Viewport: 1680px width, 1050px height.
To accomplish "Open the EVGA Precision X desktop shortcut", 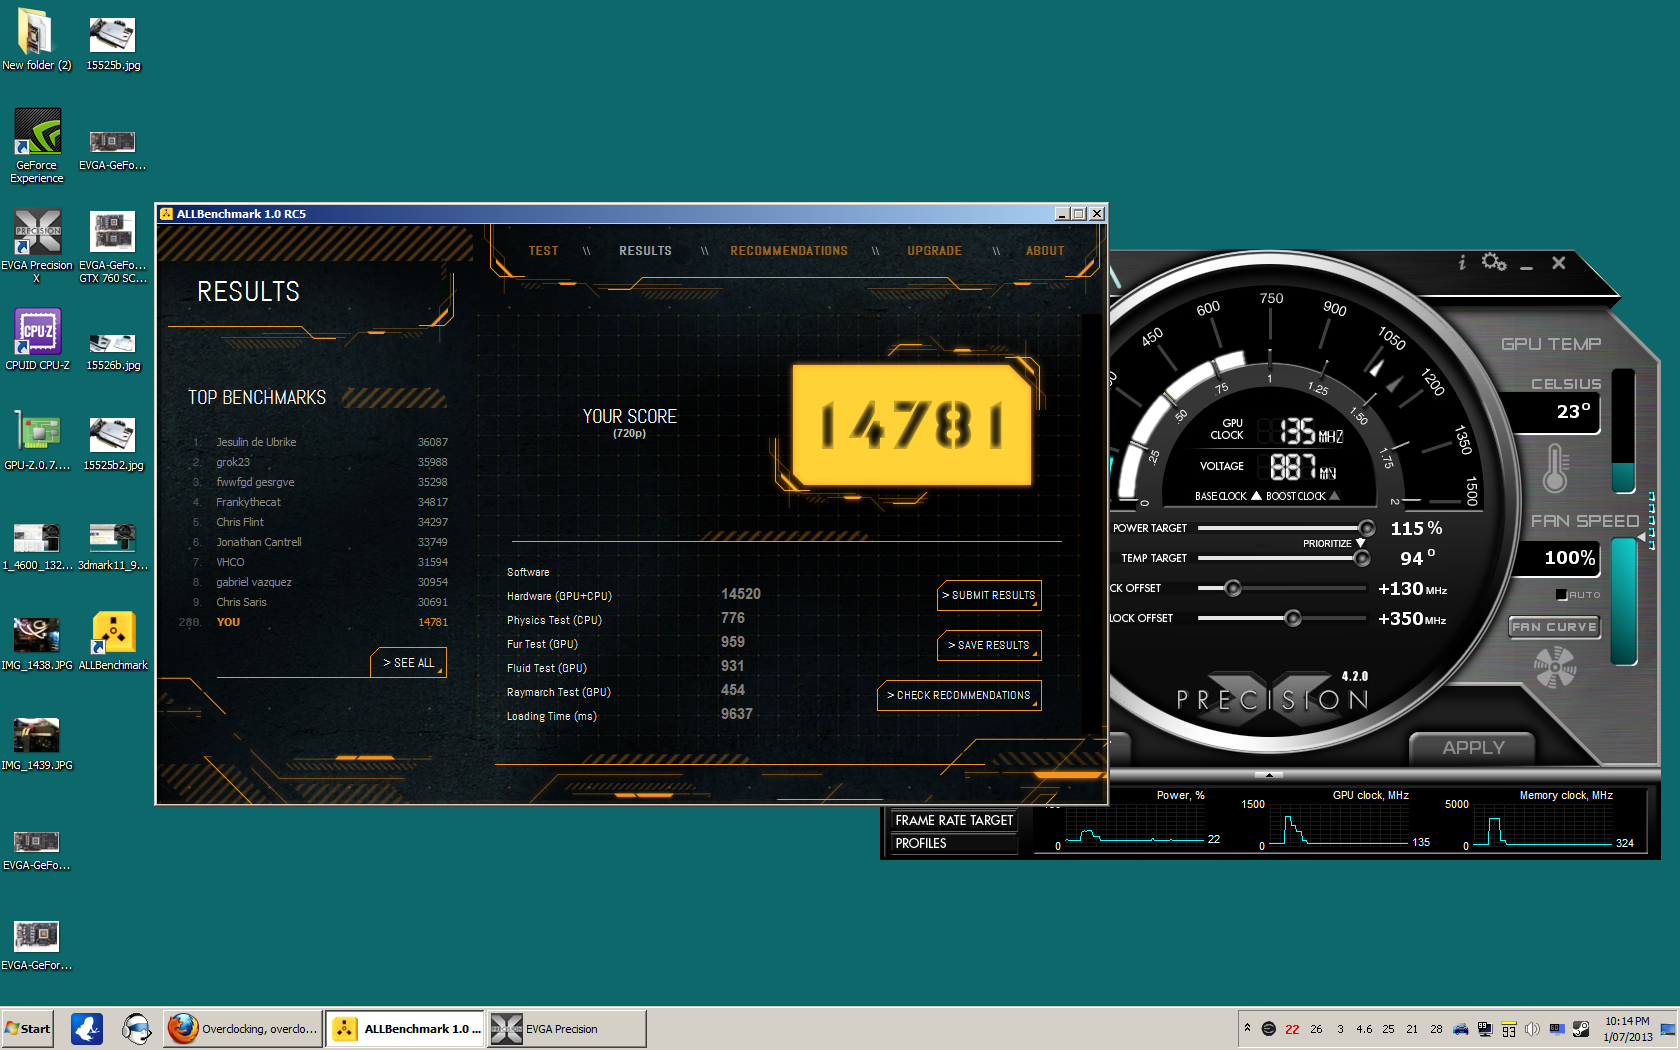I will pos(37,246).
